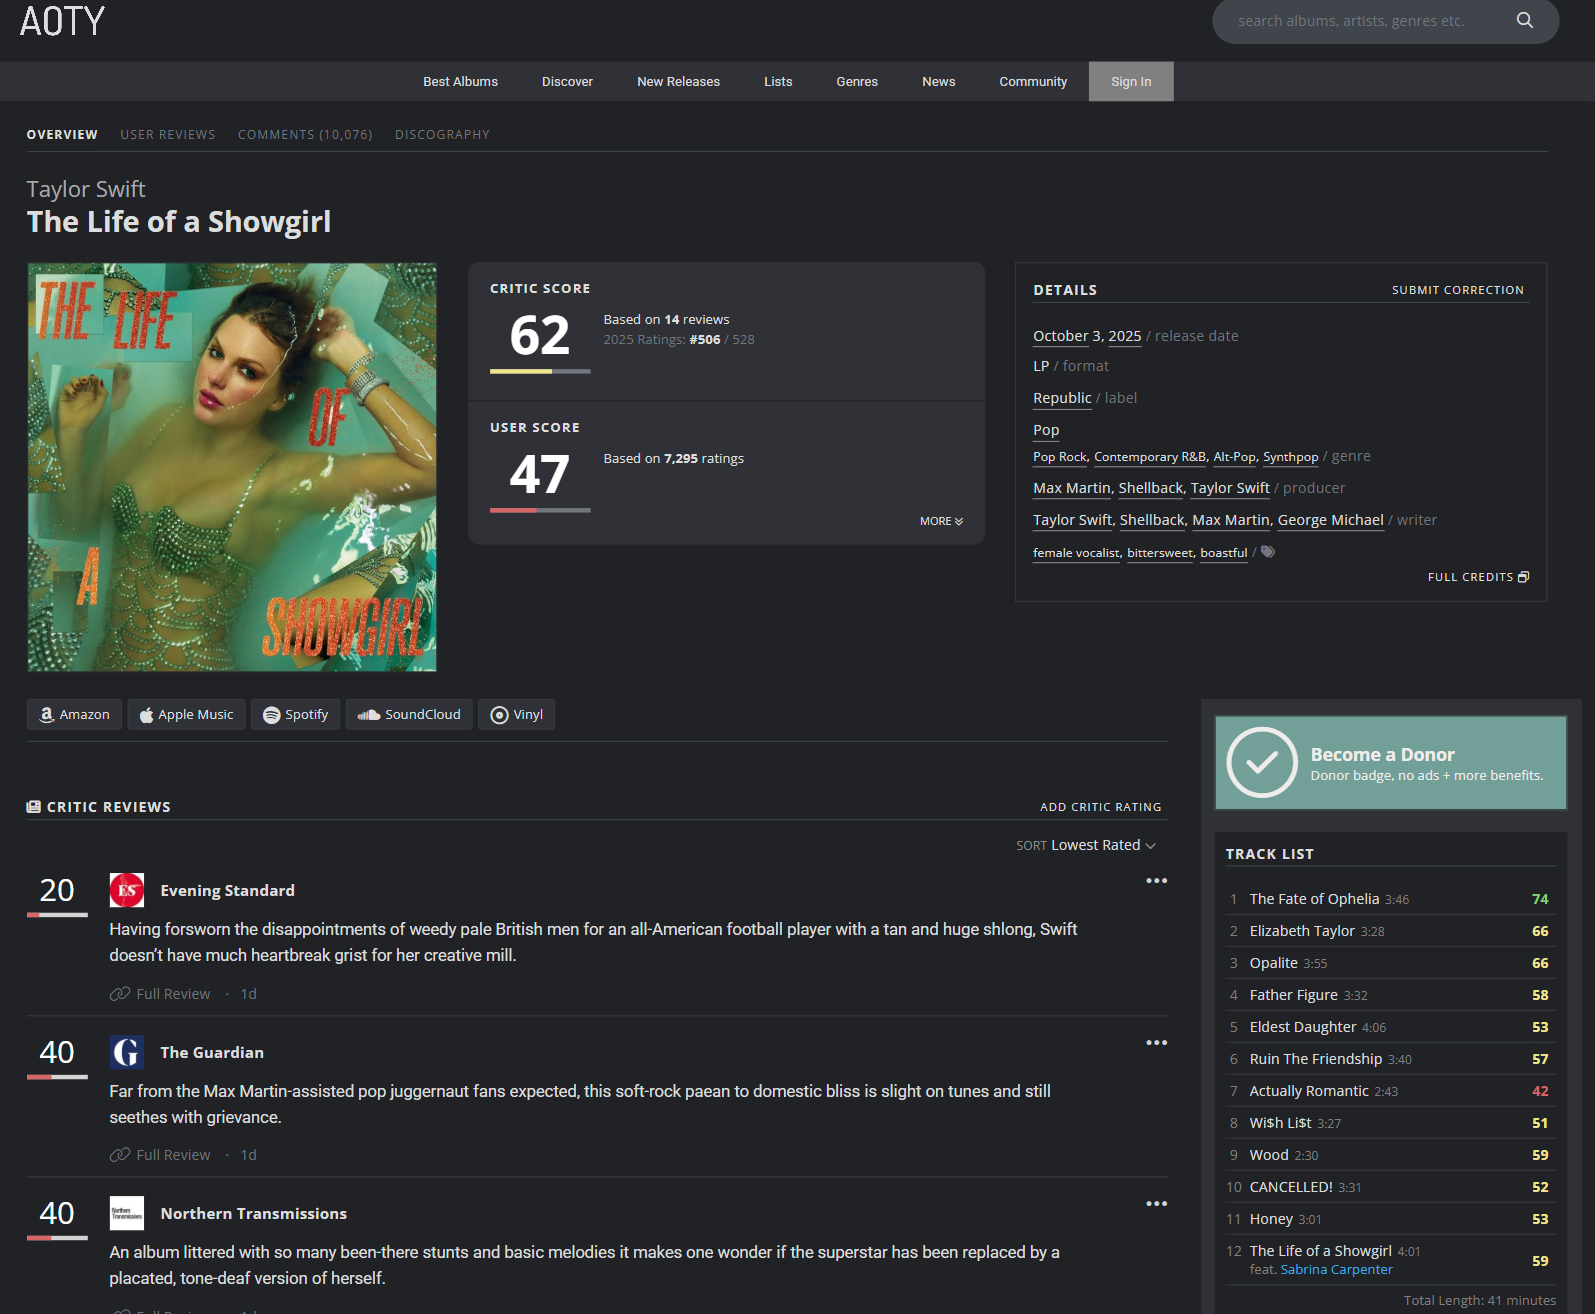1595x1314 pixels.
Task: Click the Vinyl purchase button
Action: click(x=516, y=714)
